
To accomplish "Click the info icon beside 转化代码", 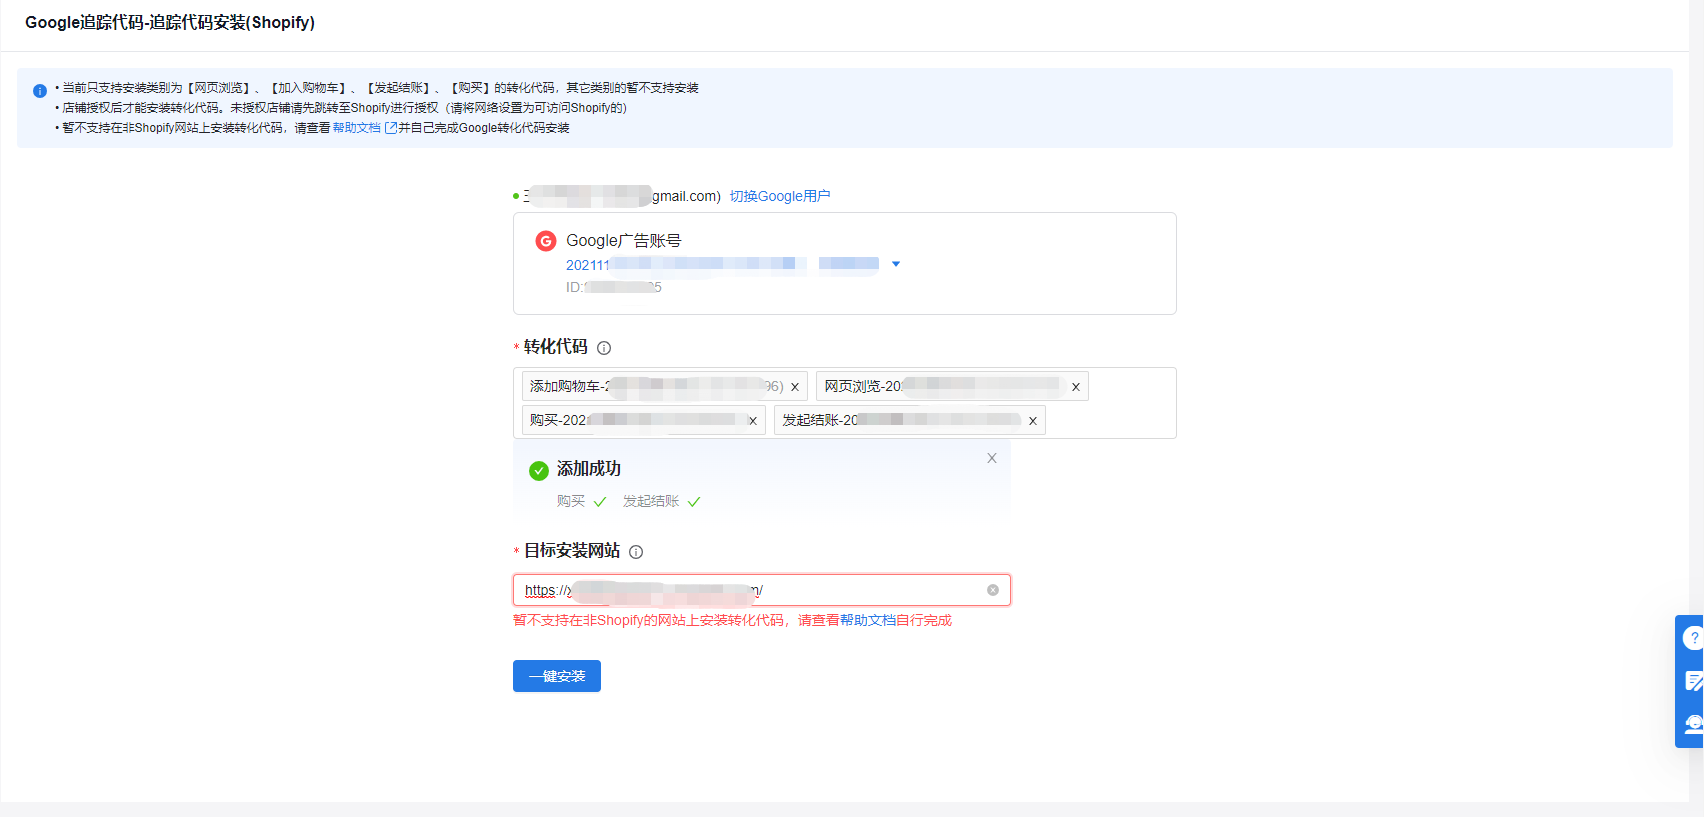I will pyautogui.click(x=604, y=348).
